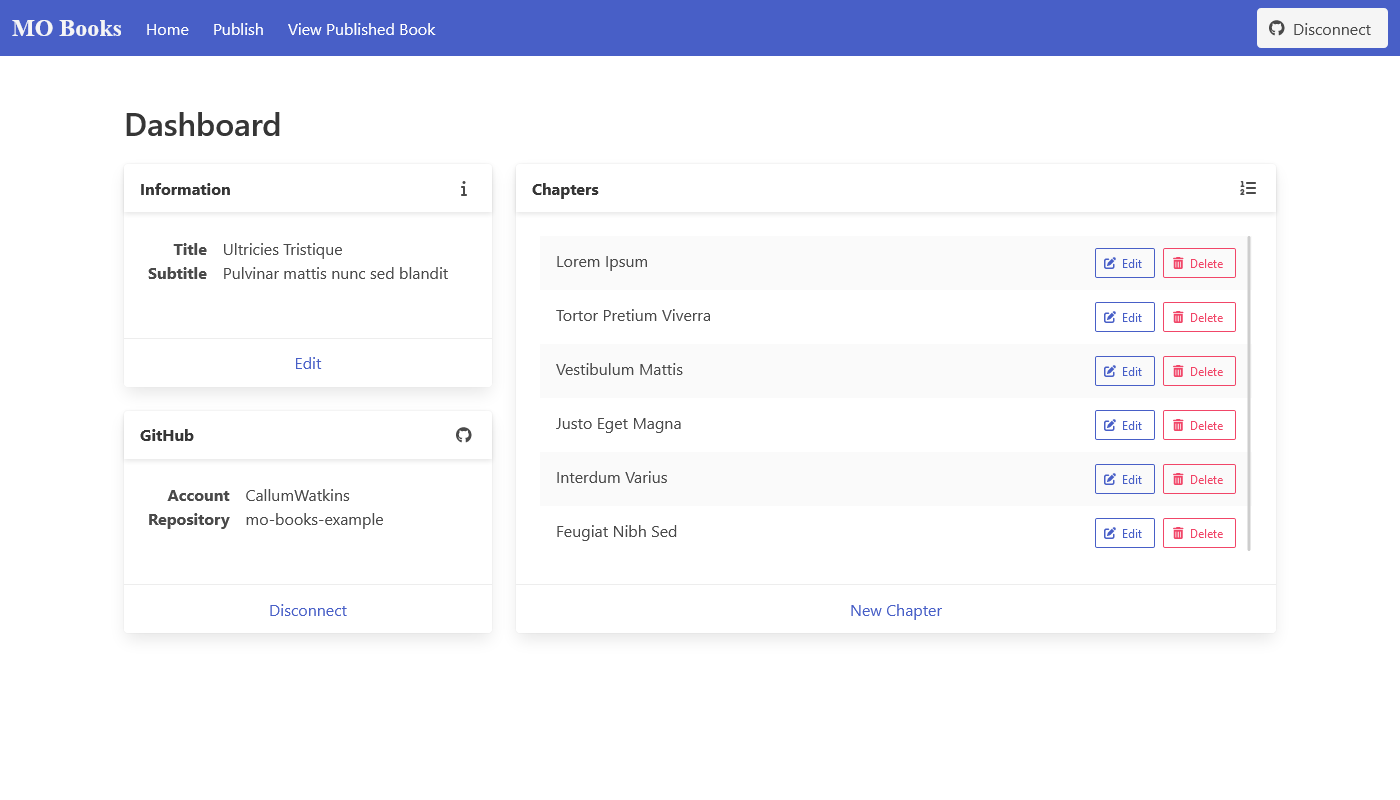The width and height of the screenshot is (1400, 800).
Task: Click the info icon in Information card header
Action: pyautogui.click(x=463, y=189)
